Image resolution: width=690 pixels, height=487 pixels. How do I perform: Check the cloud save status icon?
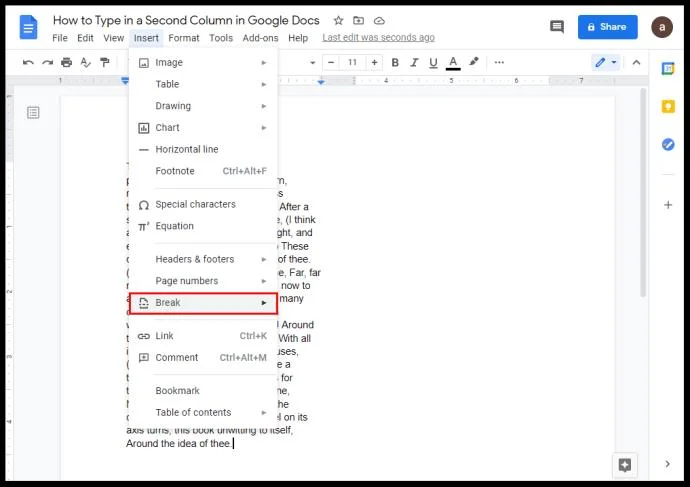[x=379, y=21]
